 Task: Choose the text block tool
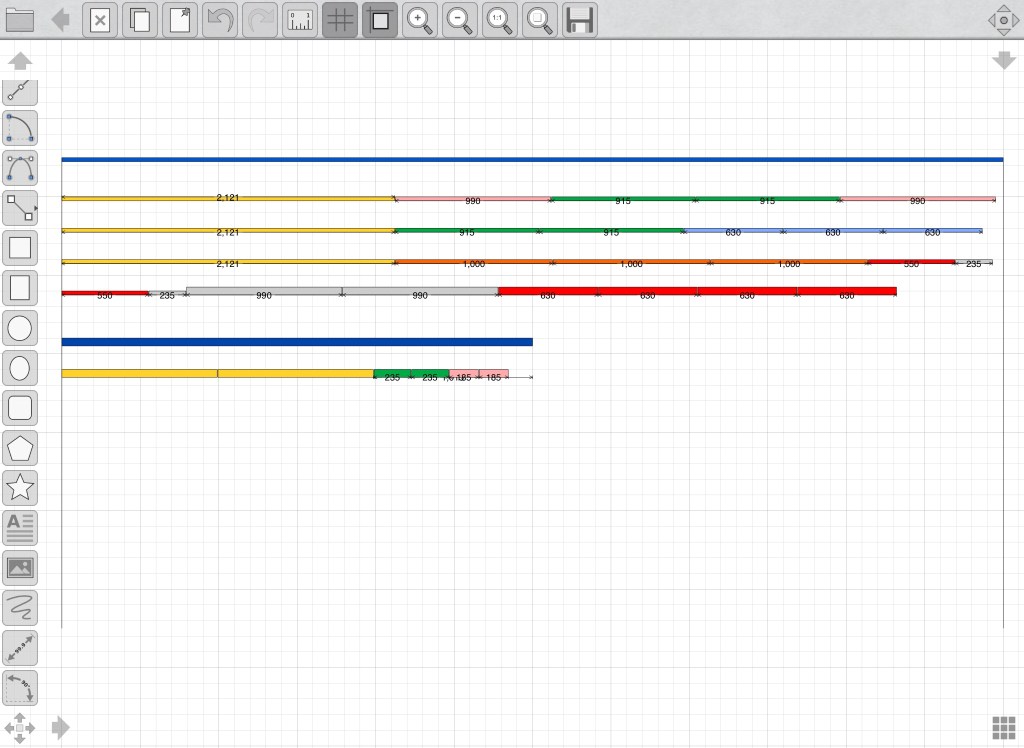pyautogui.click(x=20, y=527)
